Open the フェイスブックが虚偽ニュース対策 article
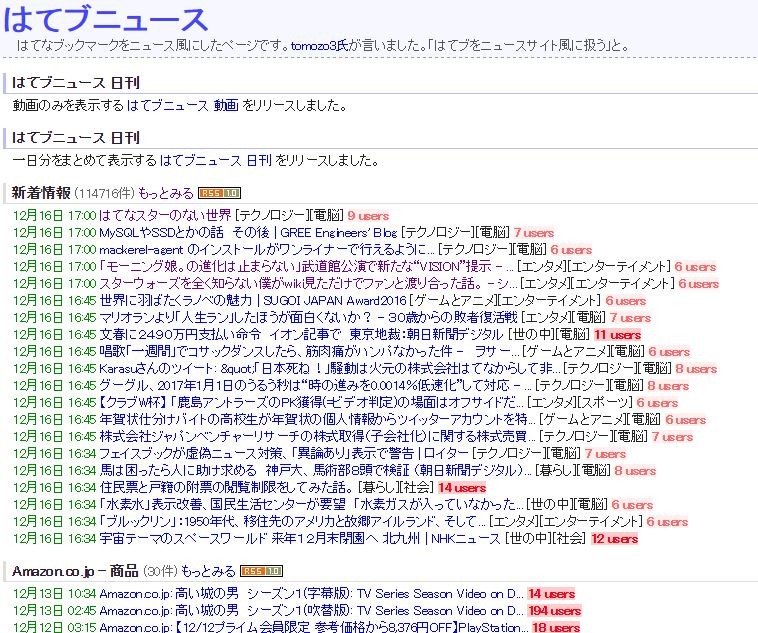The width and height of the screenshot is (758, 633). click(x=284, y=454)
